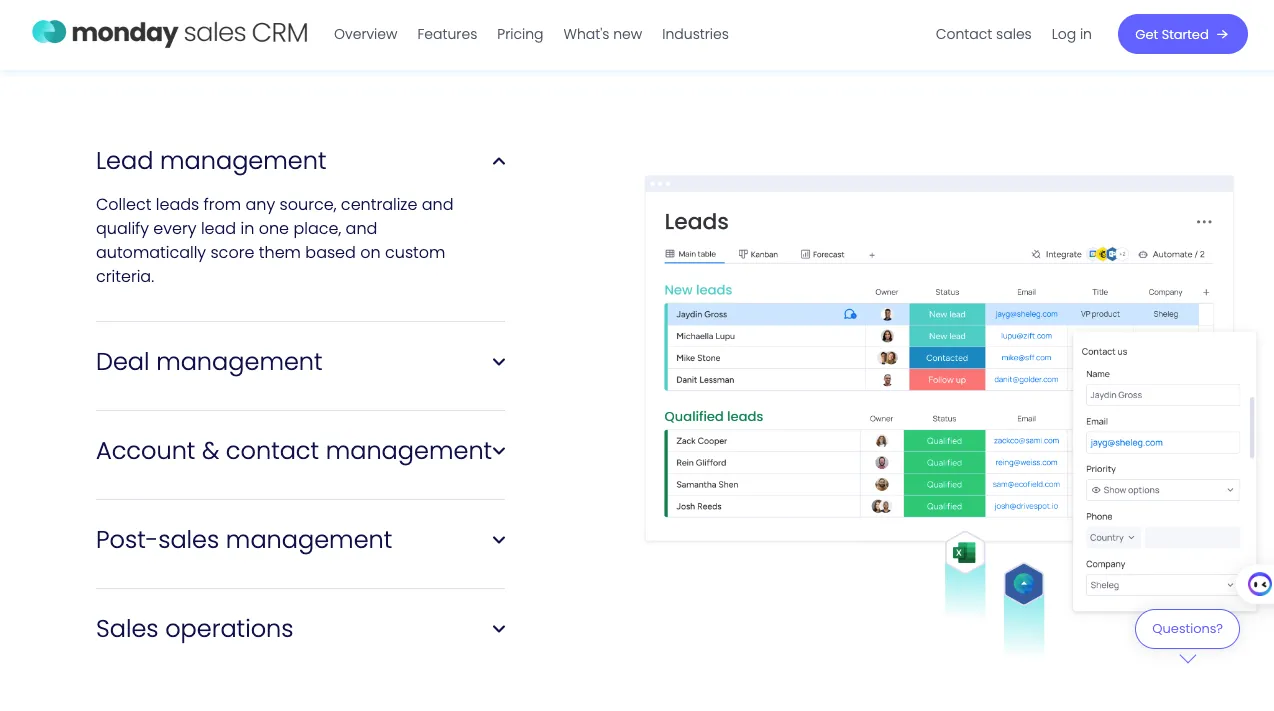Expand the Sales operations section

[499, 629]
